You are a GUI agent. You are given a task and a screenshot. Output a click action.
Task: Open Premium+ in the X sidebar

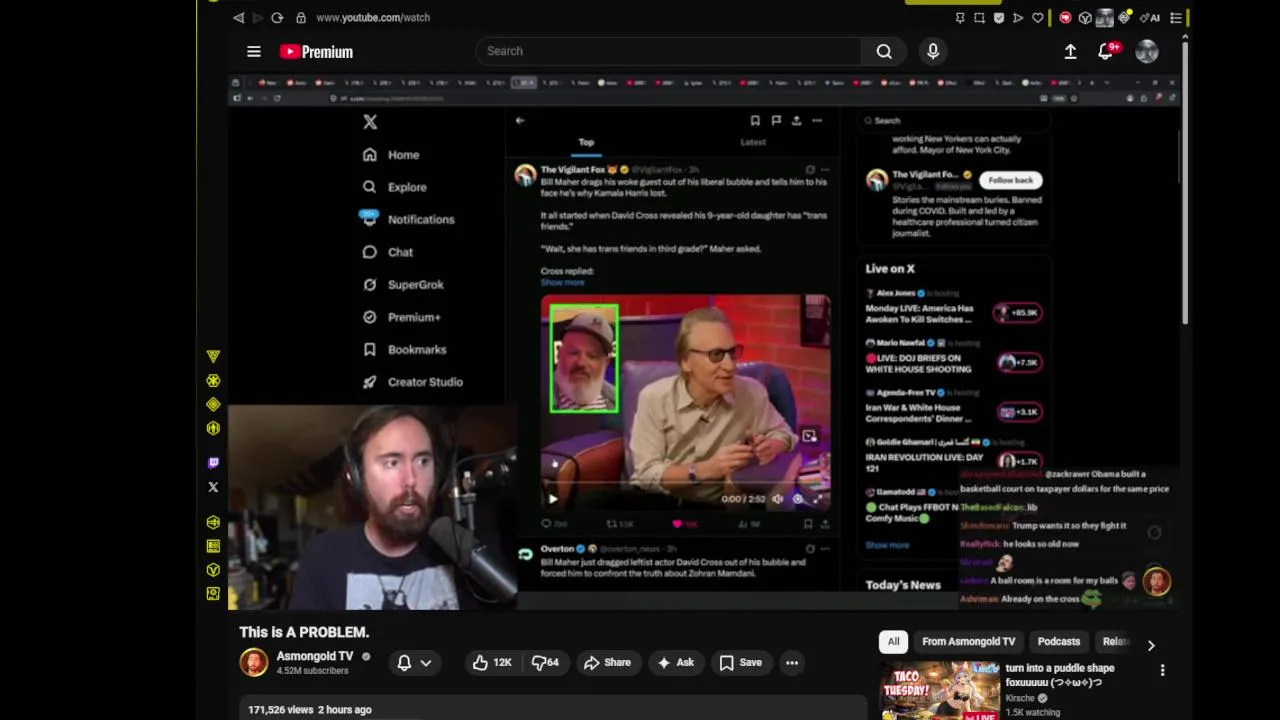coord(402,317)
